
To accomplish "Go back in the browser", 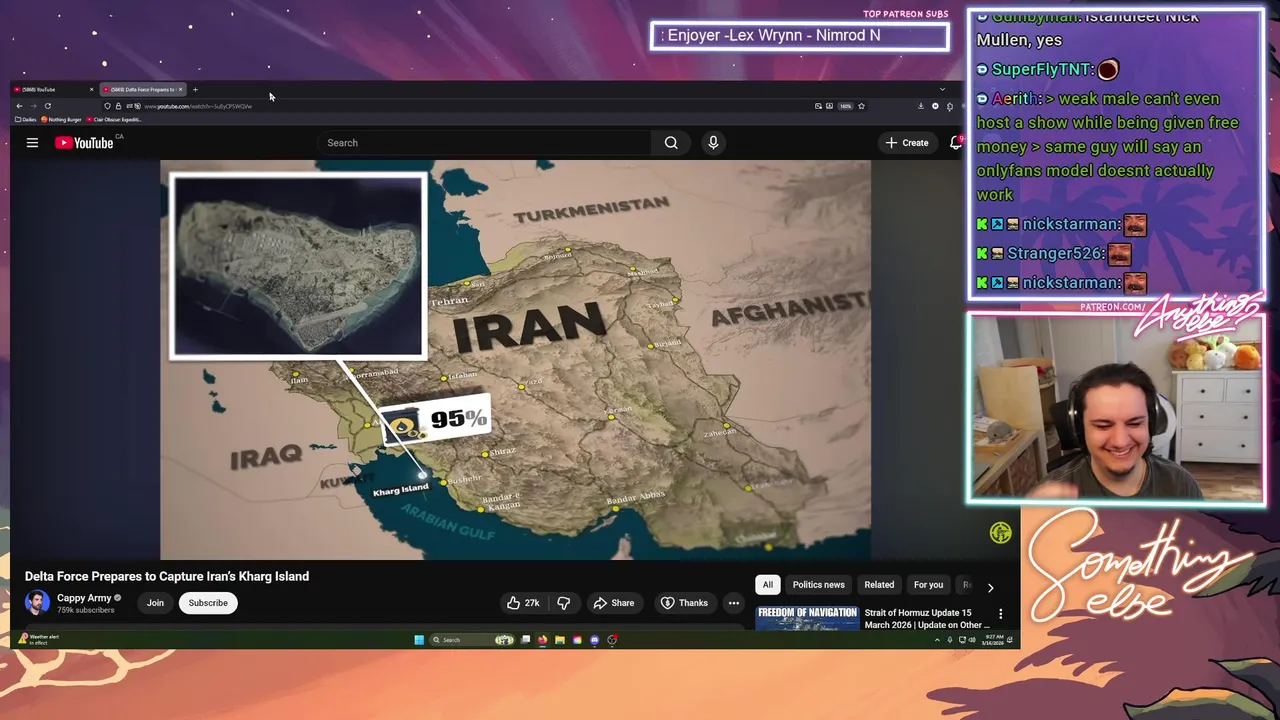I will 19,106.
